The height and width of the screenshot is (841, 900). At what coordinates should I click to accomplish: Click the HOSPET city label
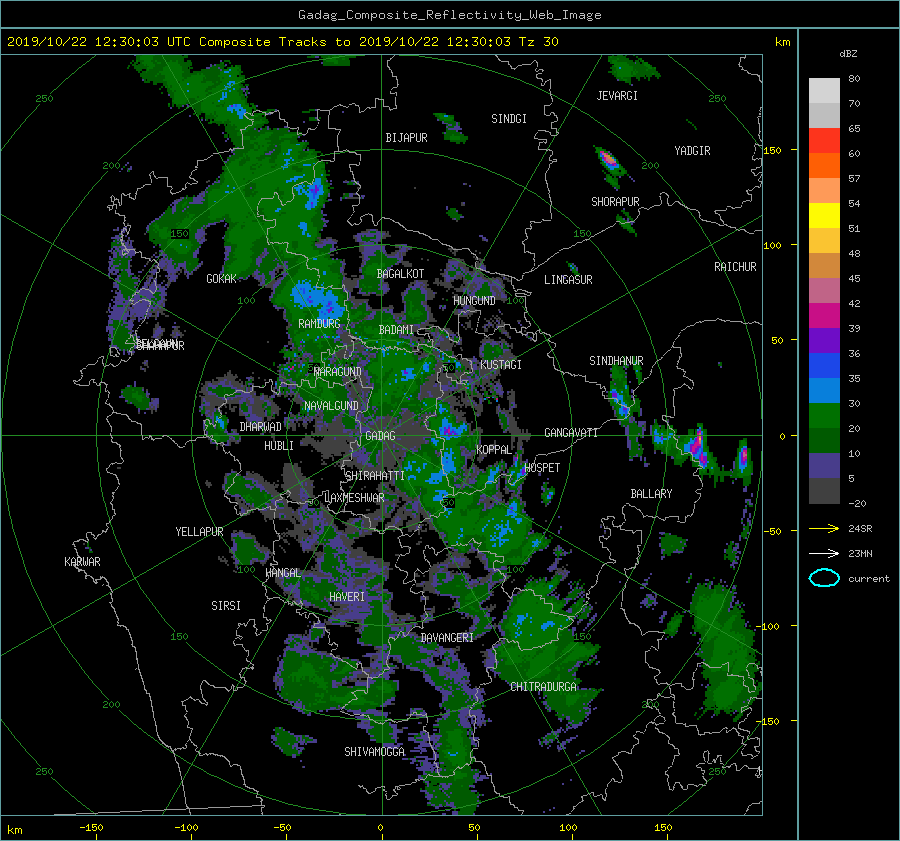[542, 468]
